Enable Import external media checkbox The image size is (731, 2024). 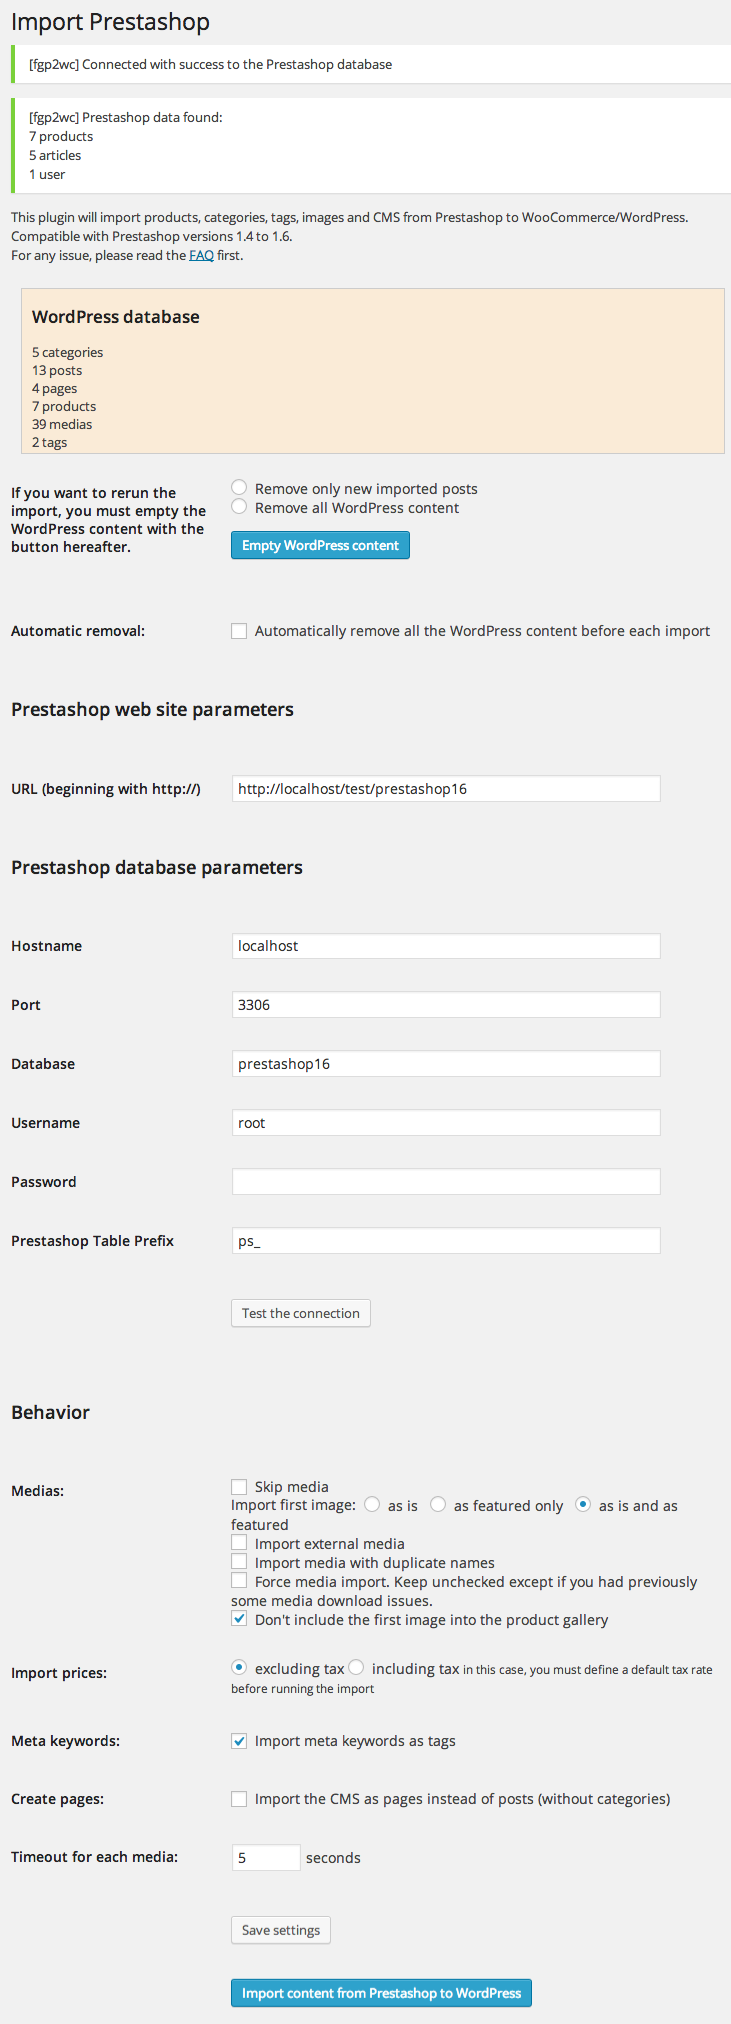239,1543
